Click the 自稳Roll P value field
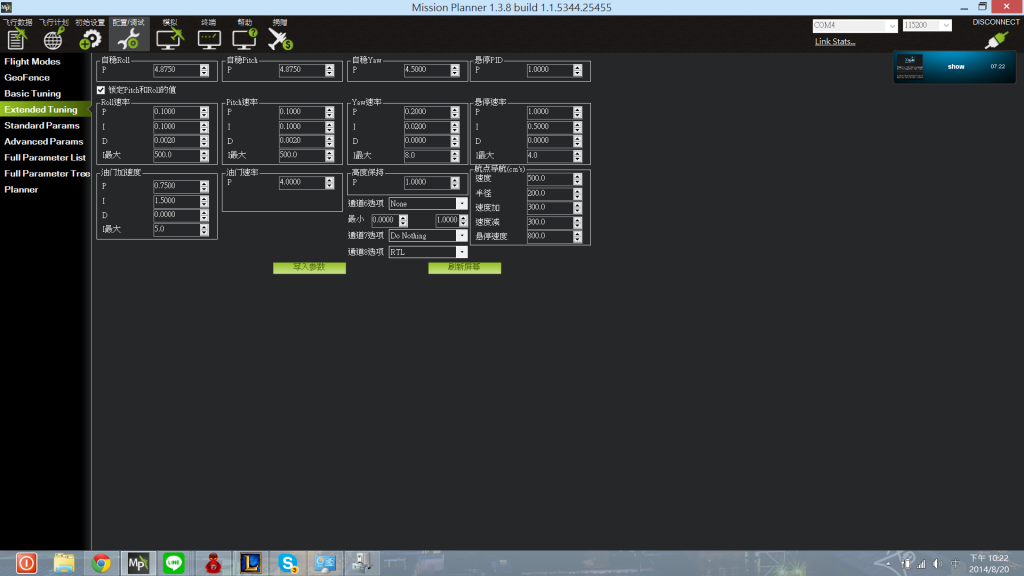1024x576 pixels. [176, 70]
